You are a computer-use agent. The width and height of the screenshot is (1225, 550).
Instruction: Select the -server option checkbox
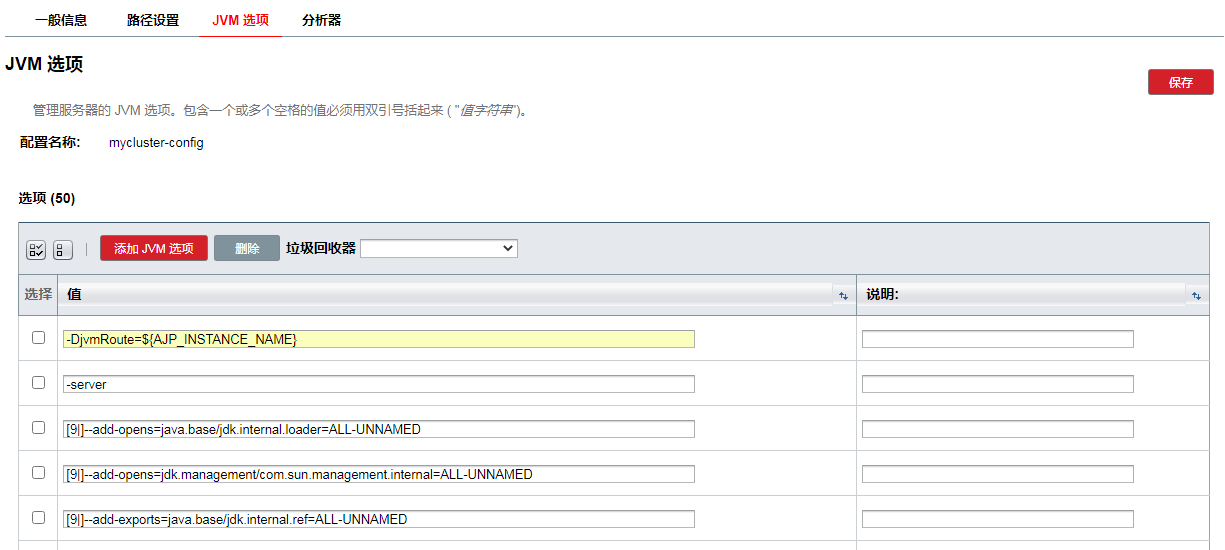coord(38,383)
